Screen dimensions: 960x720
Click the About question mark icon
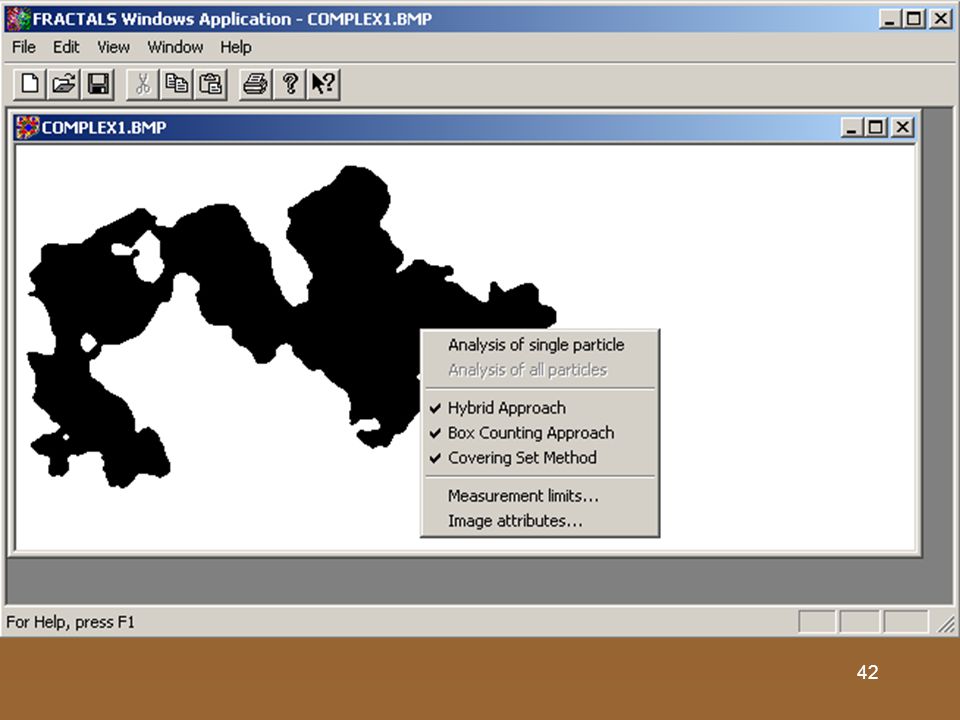(290, 84)
